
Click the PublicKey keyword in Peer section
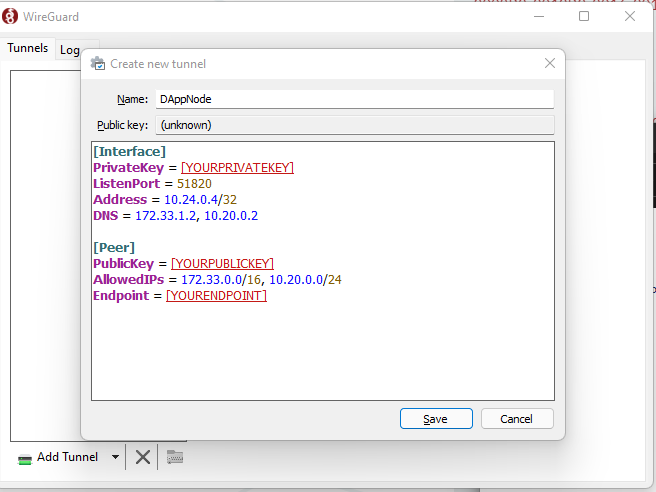(123, 264)
